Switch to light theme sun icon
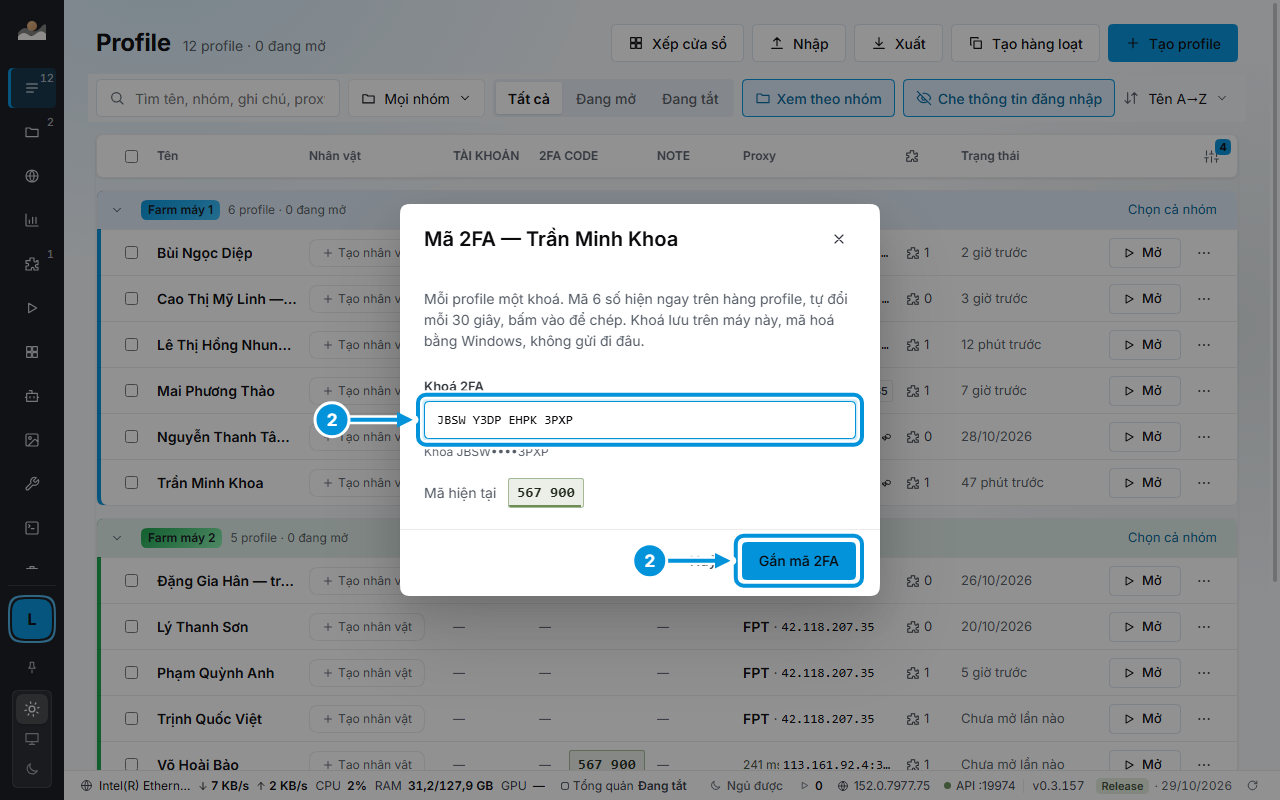 coord(32,709)
